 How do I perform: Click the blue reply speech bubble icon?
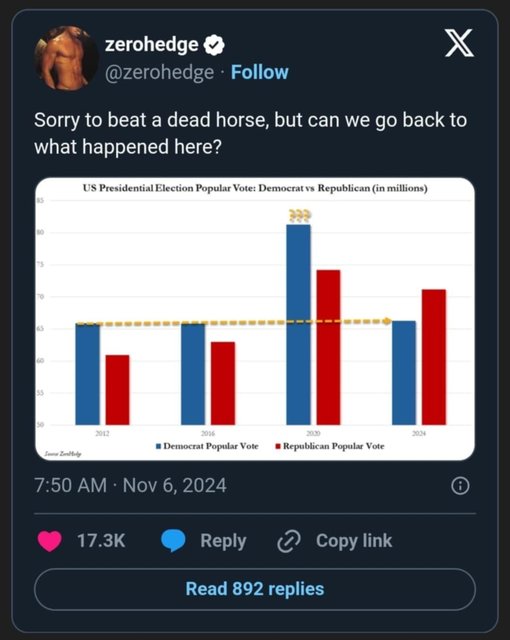pyautogui.click(x=173, y=541)
